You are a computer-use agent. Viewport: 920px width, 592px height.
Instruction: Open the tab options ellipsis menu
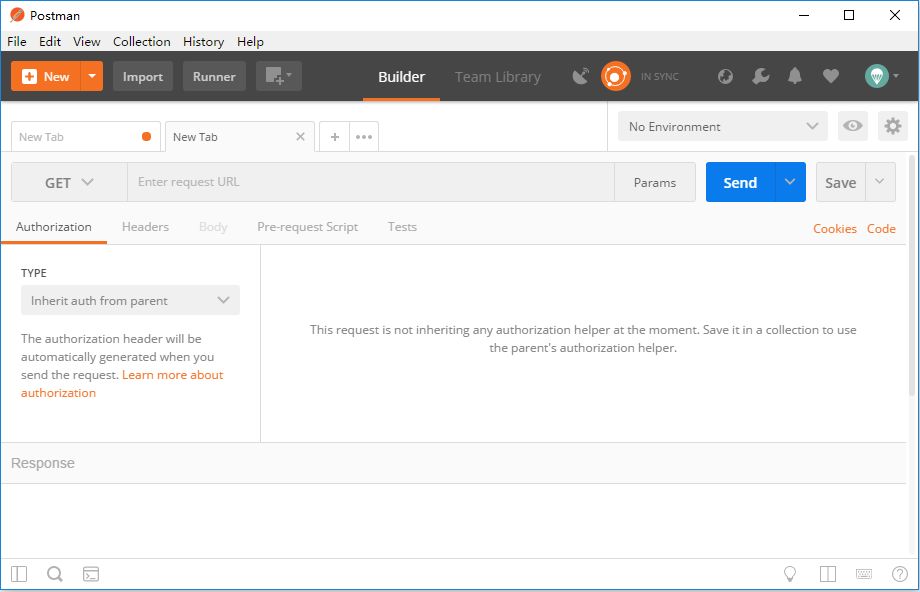tap(364, 137)
